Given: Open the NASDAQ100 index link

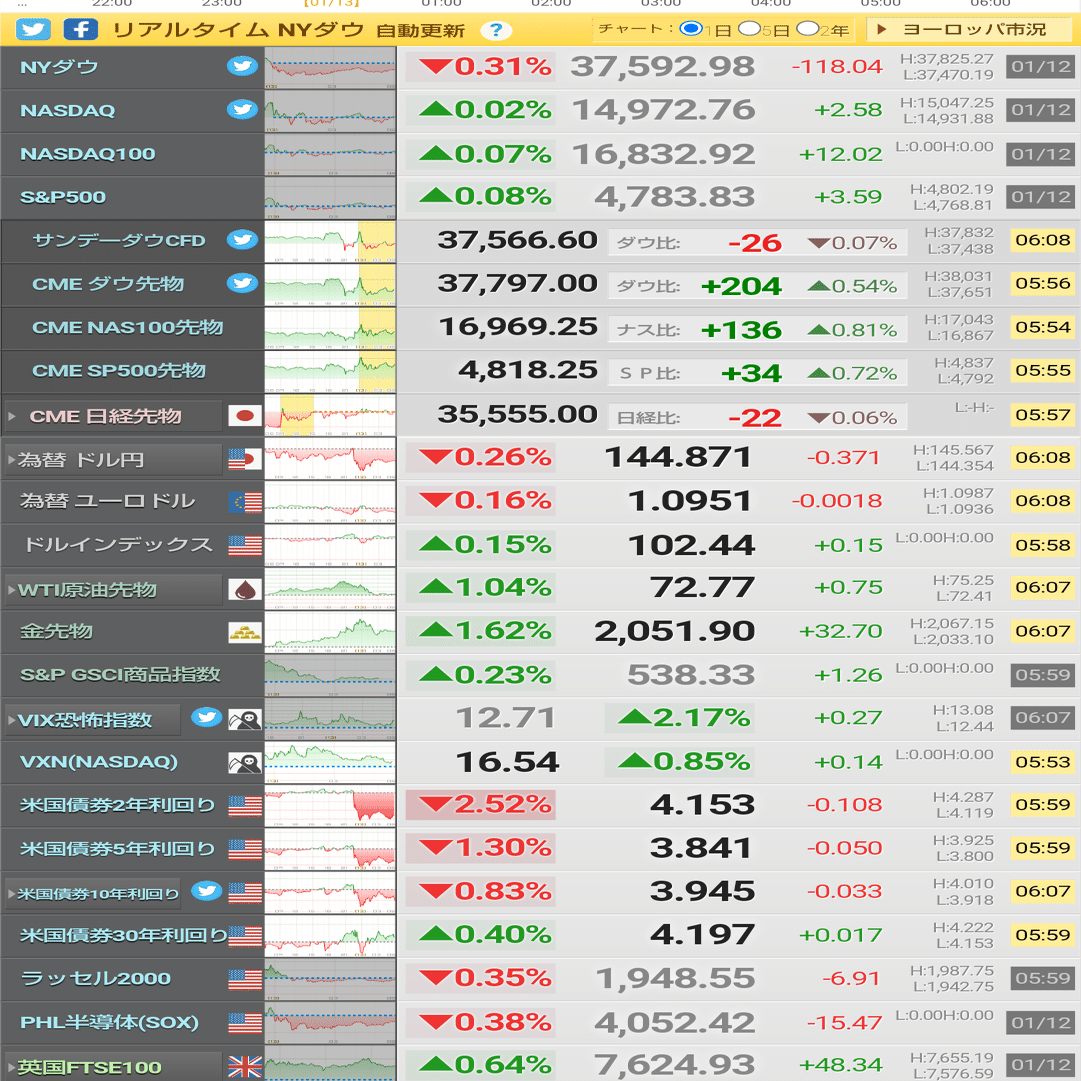Looking at the screenshot, I should 88,154.
